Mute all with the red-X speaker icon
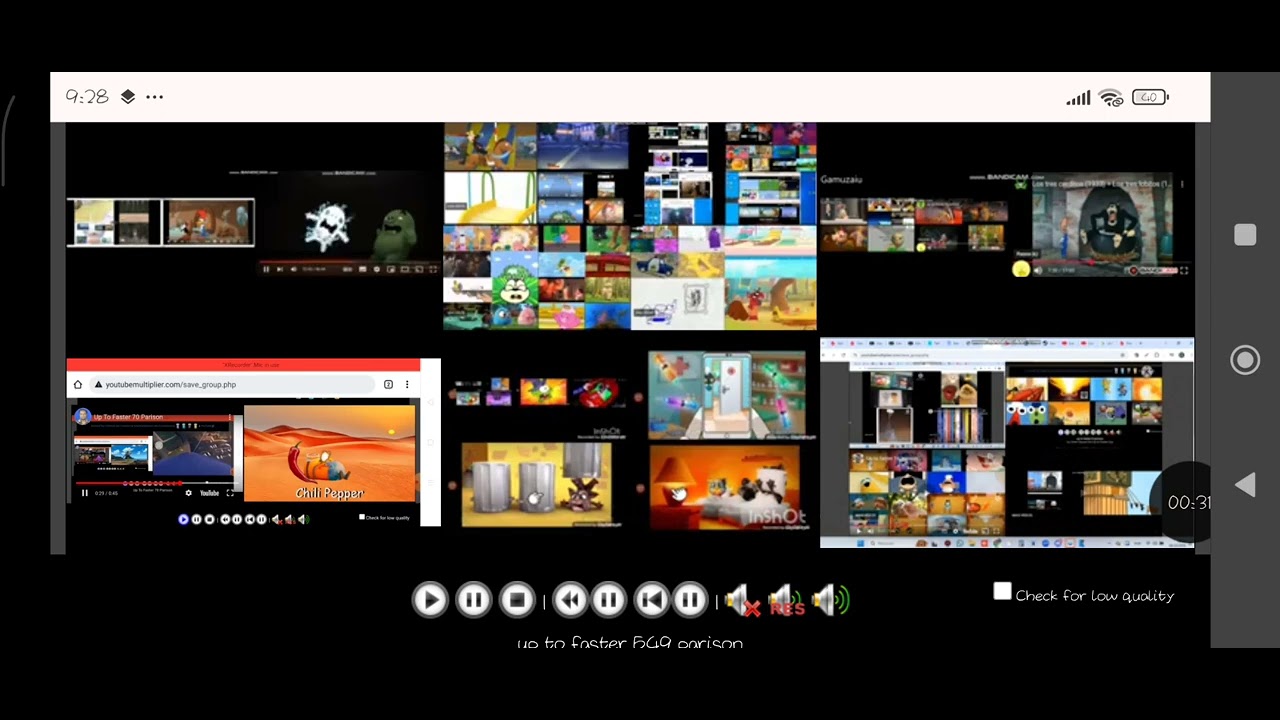 (x=742, y=601)
